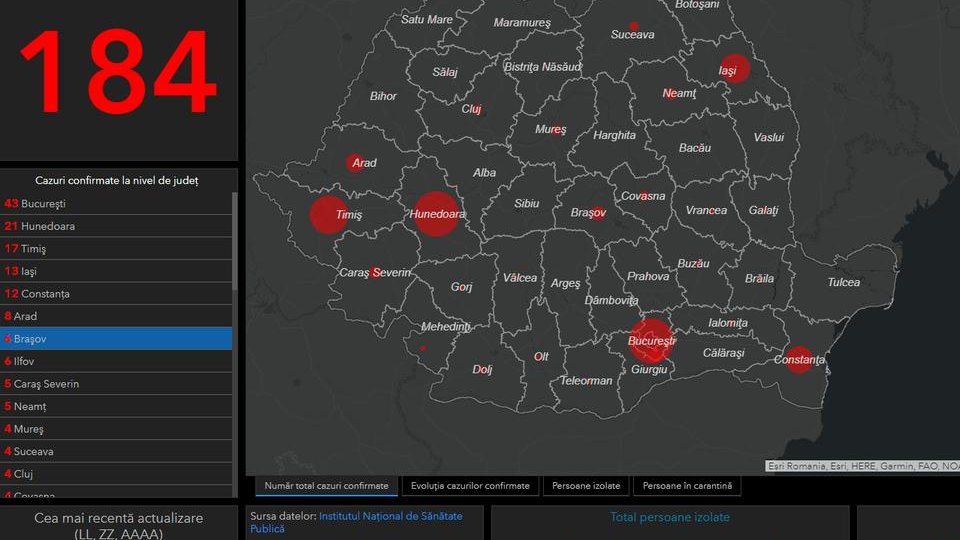Click the large red Hunedoara circle on map

pos(436,214)
